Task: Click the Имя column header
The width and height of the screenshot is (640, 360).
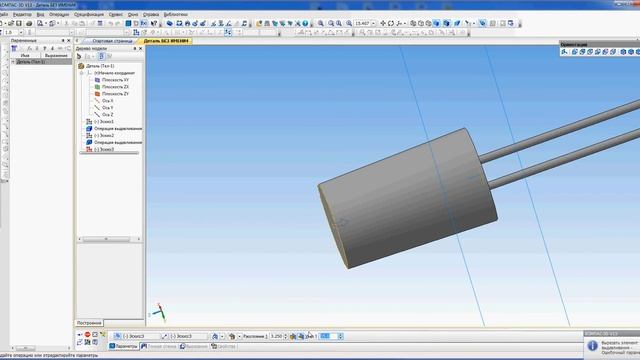Action: (x=25, y=55)
